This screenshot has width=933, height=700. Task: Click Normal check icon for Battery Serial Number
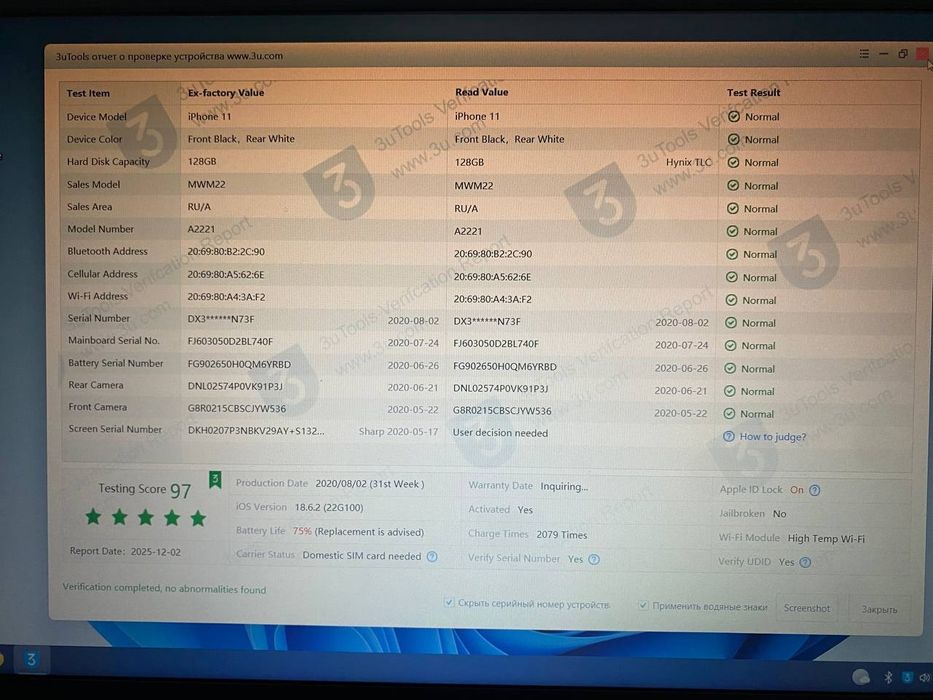730,368
